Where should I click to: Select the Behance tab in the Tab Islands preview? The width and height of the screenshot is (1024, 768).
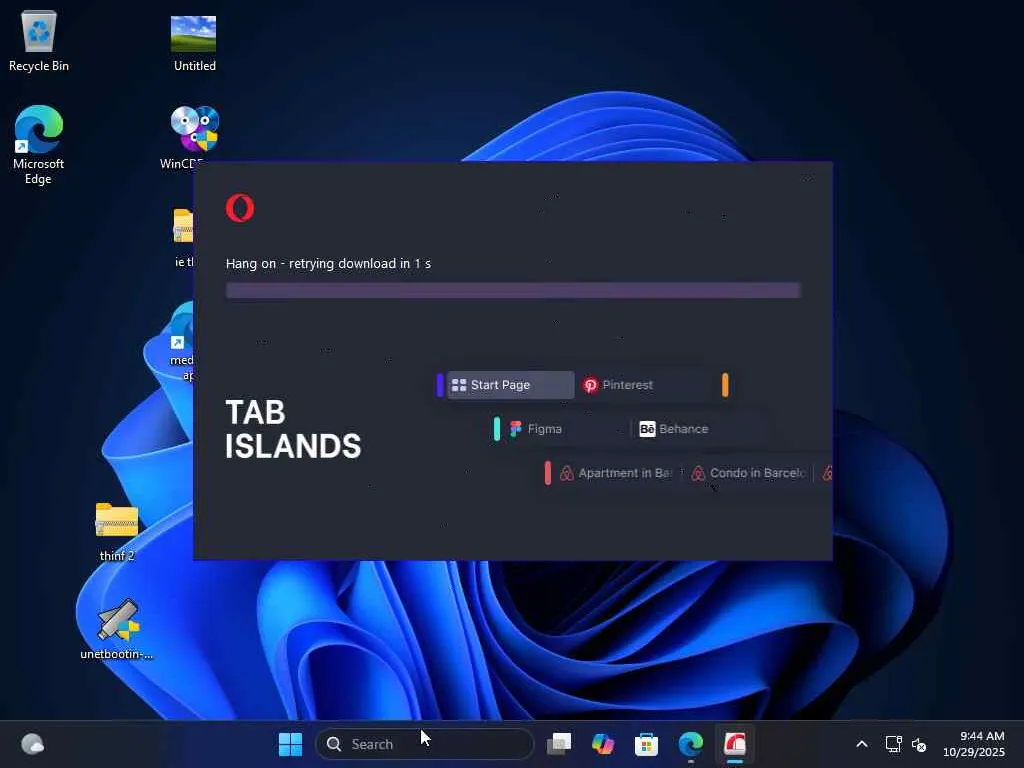[x=673, y=429]
